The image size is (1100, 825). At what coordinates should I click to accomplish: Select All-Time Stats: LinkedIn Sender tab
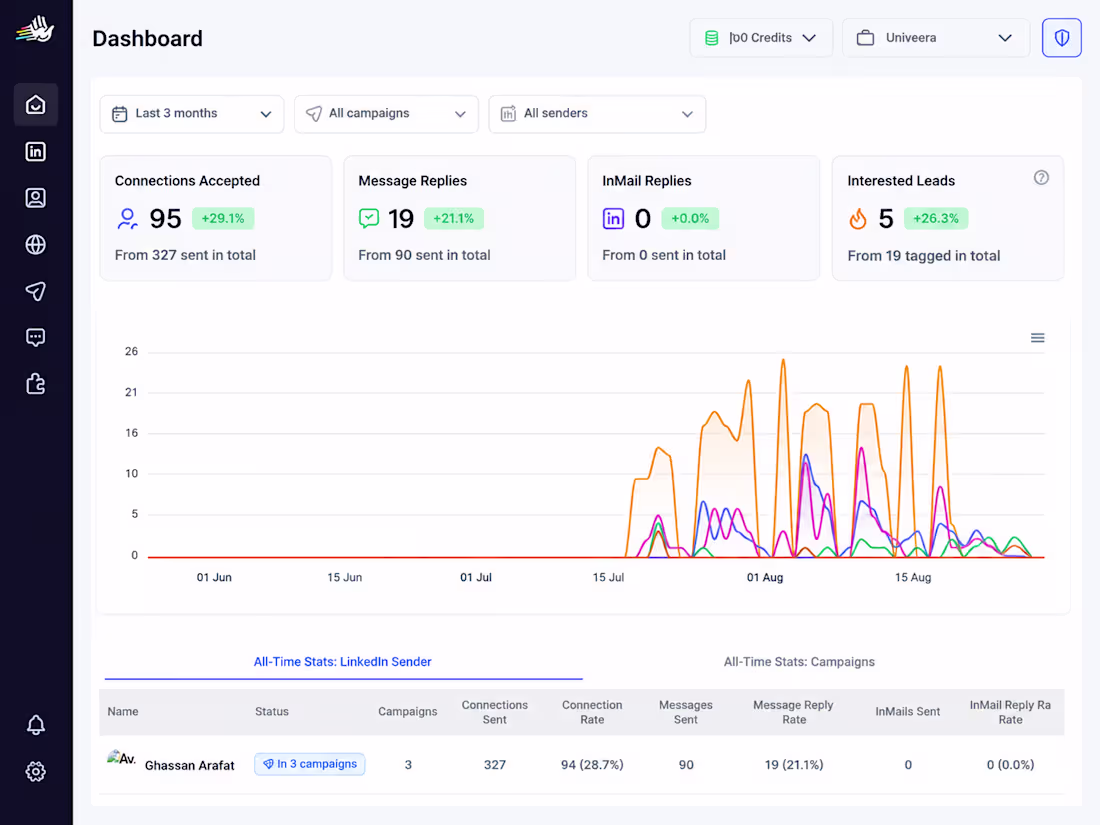[x=342, y=662]
